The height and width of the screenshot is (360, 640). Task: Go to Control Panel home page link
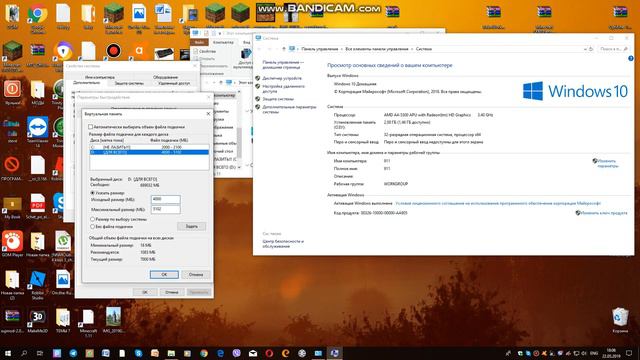pos(283,64)
